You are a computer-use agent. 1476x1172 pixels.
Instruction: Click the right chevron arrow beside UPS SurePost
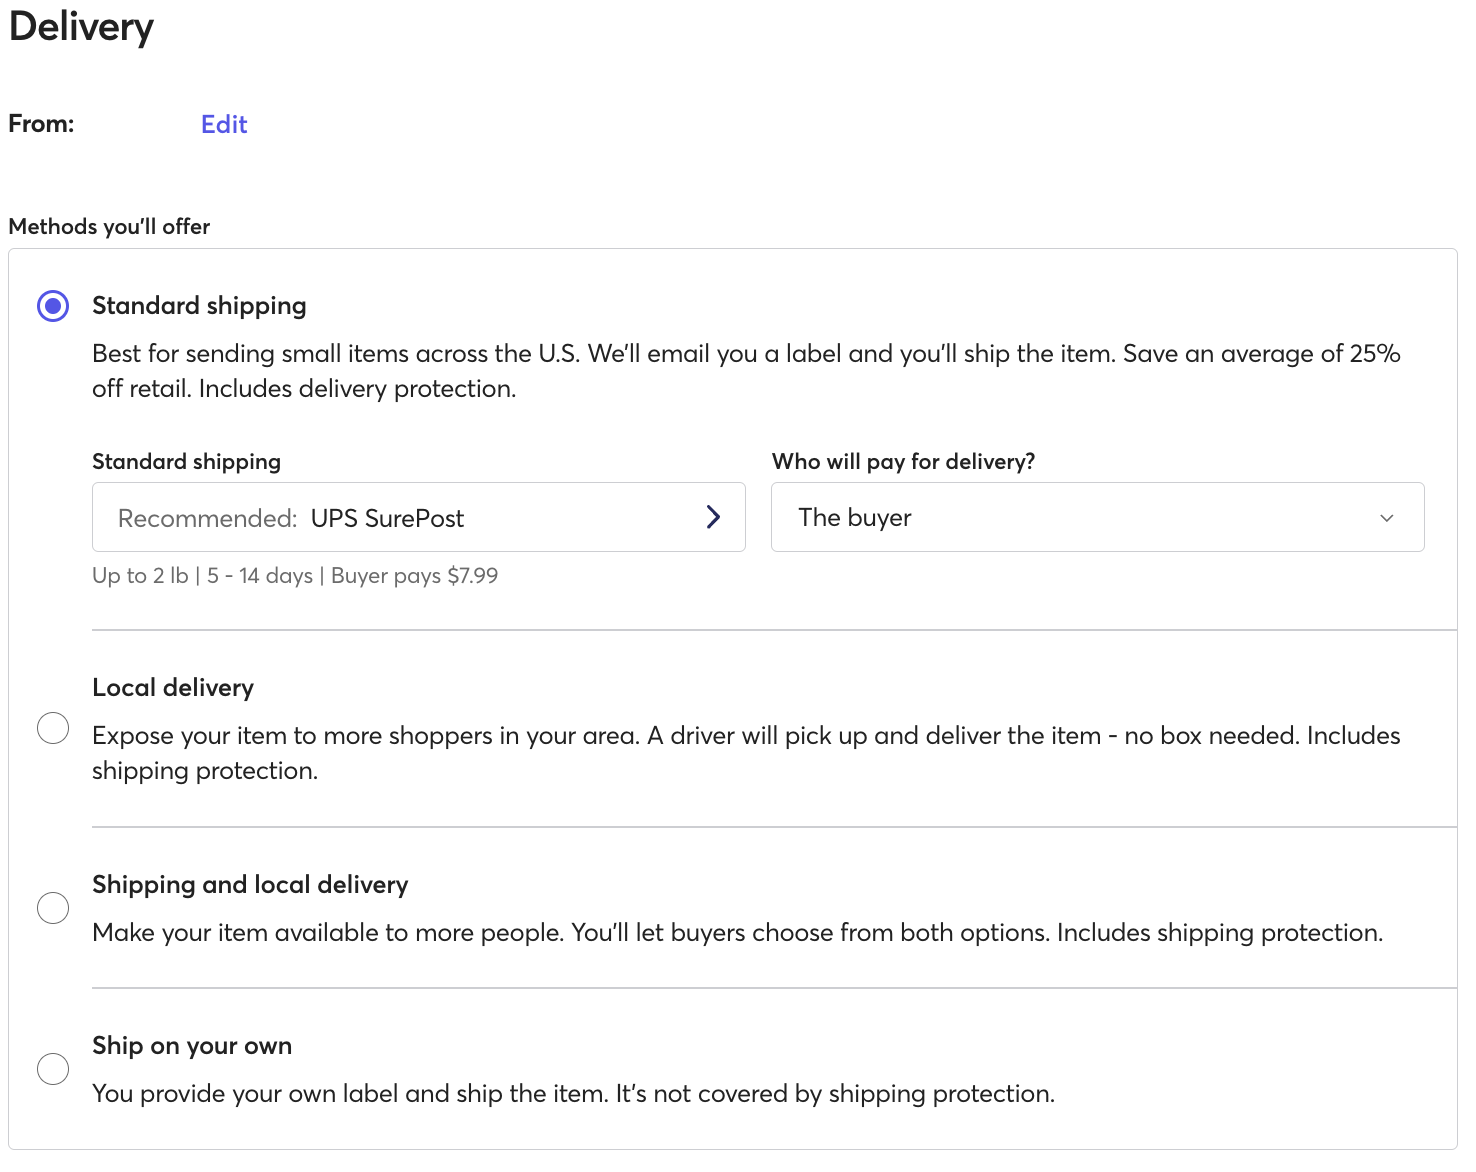tap(713, 517)
